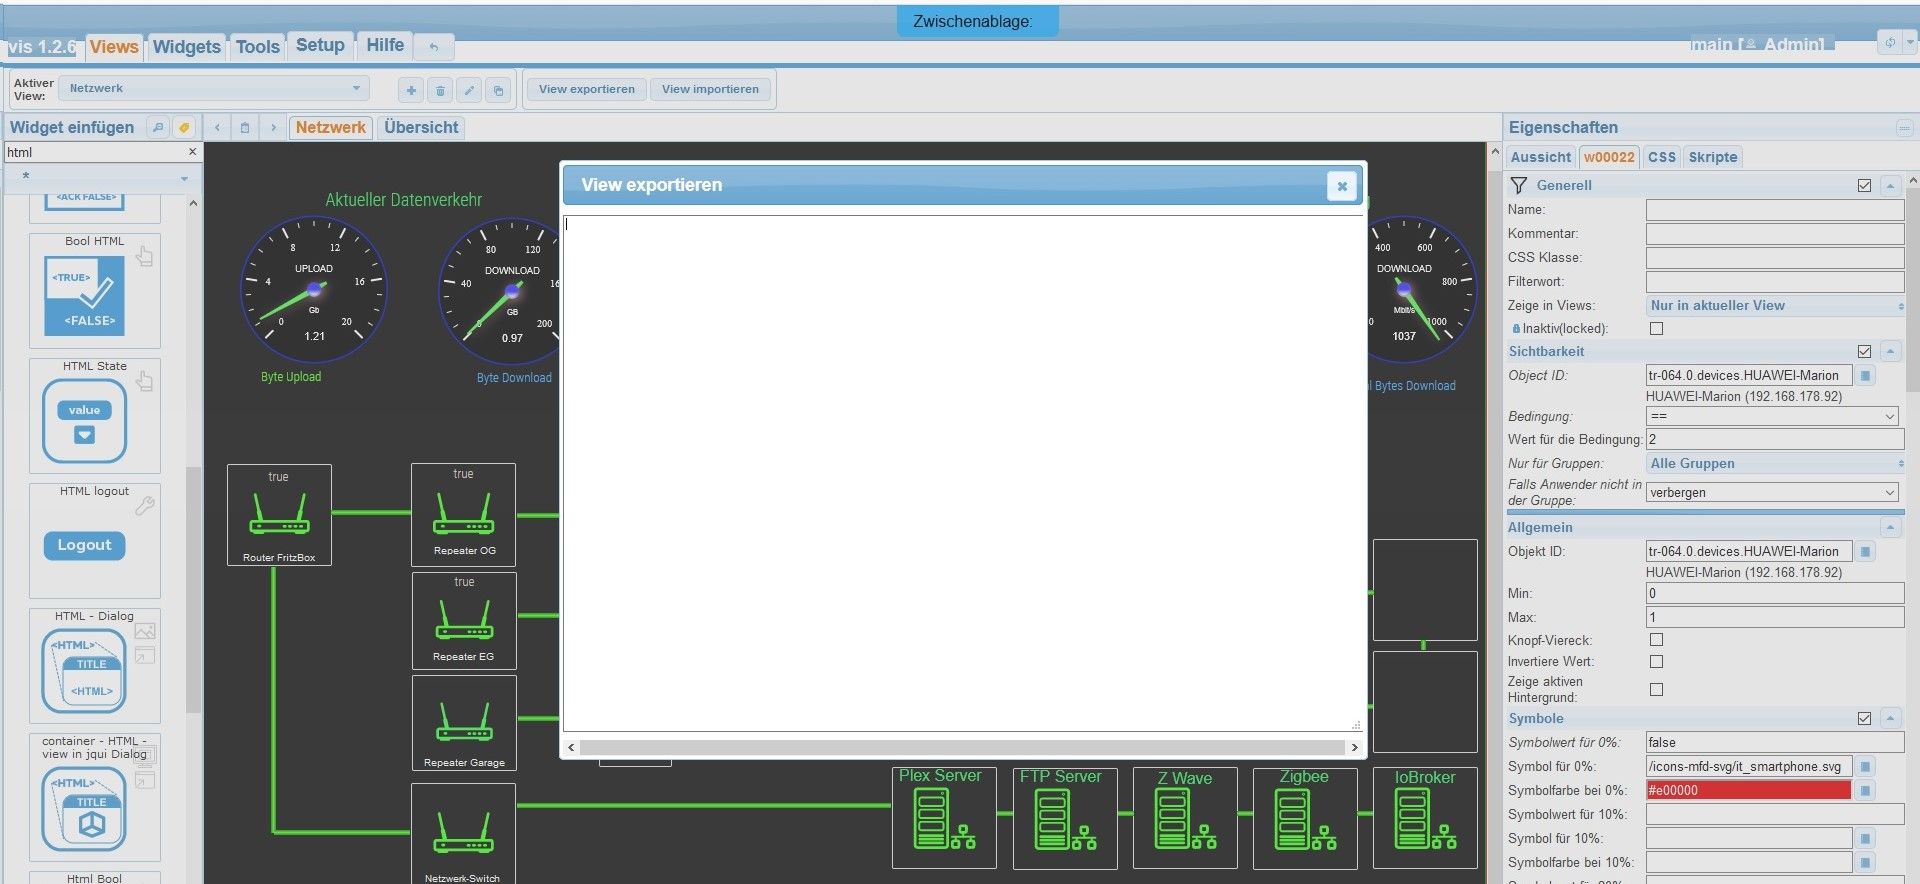Toggle the Generell section checkbox
1920x884 pixels.
(1864, 186)
